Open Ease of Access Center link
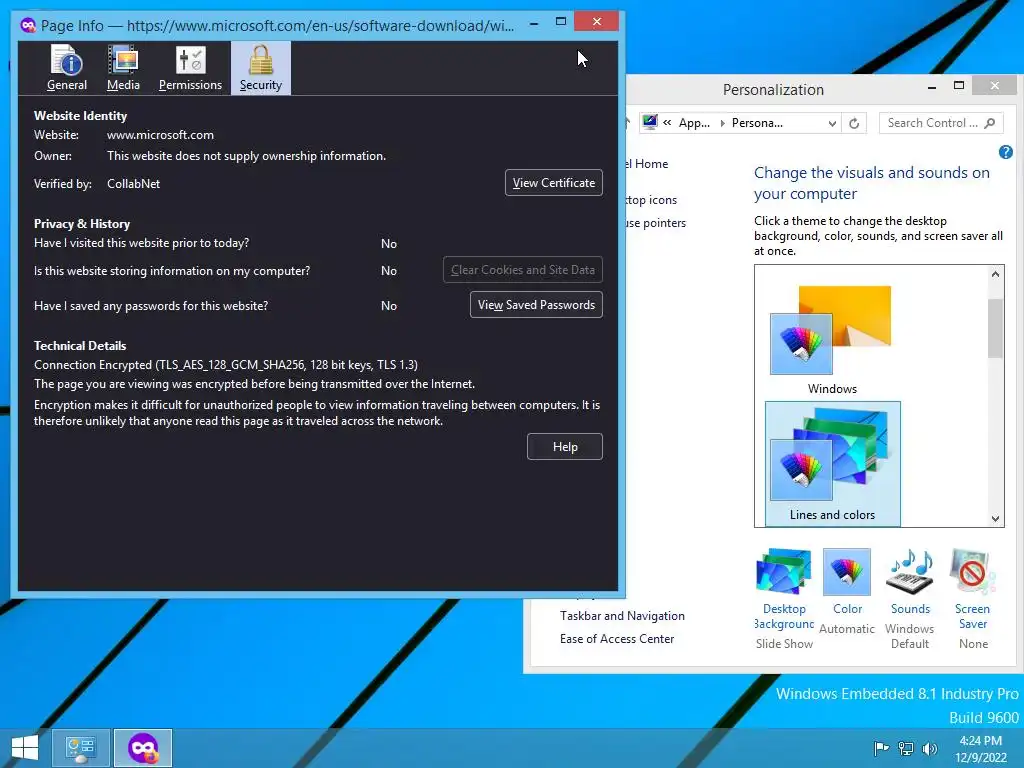The height and width of the screenshot is (768, 1024). click(616, 639)
